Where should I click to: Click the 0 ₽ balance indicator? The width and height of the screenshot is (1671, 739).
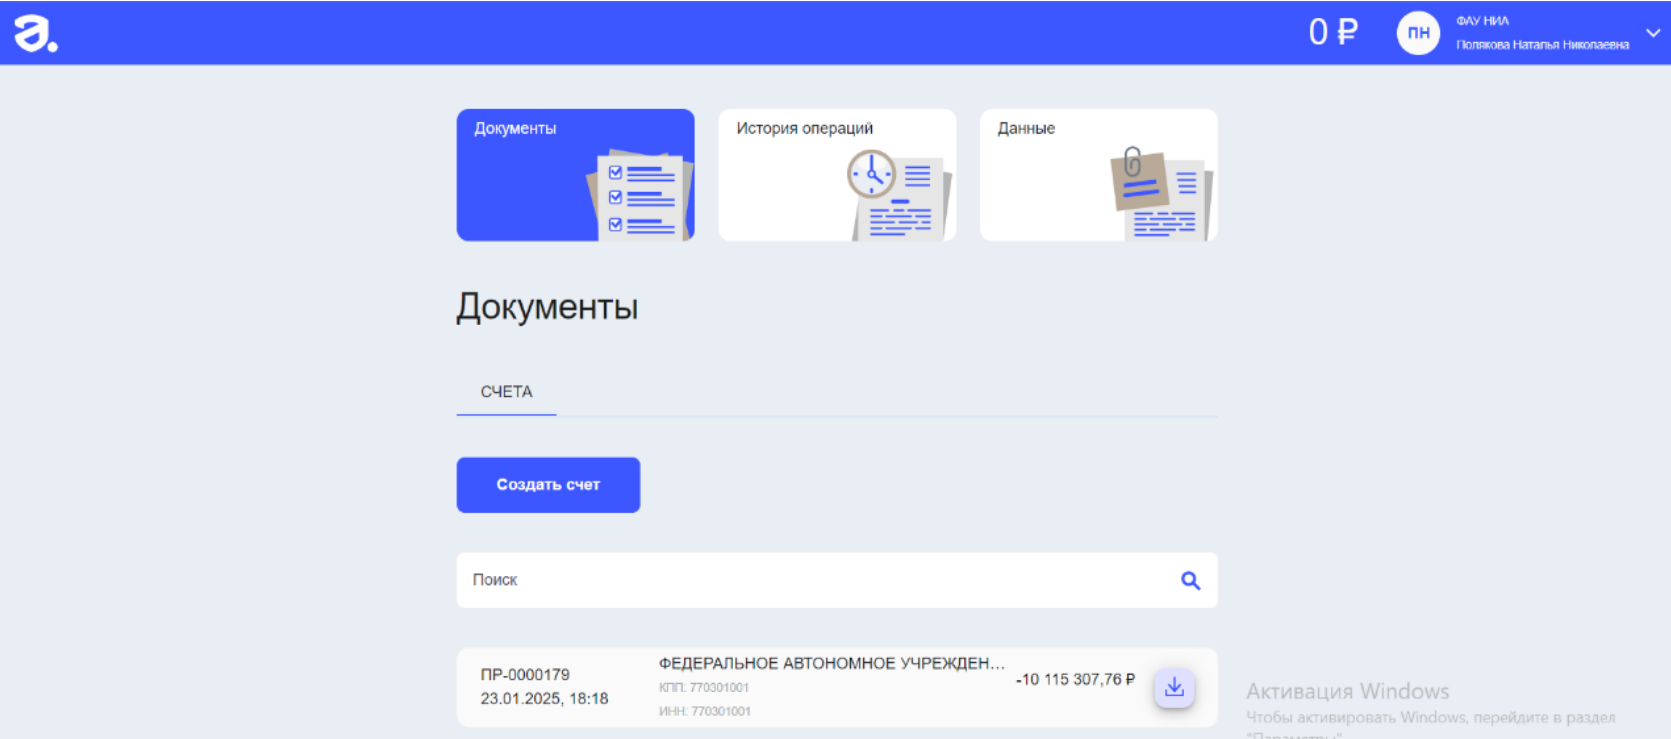coord(1333,33)
